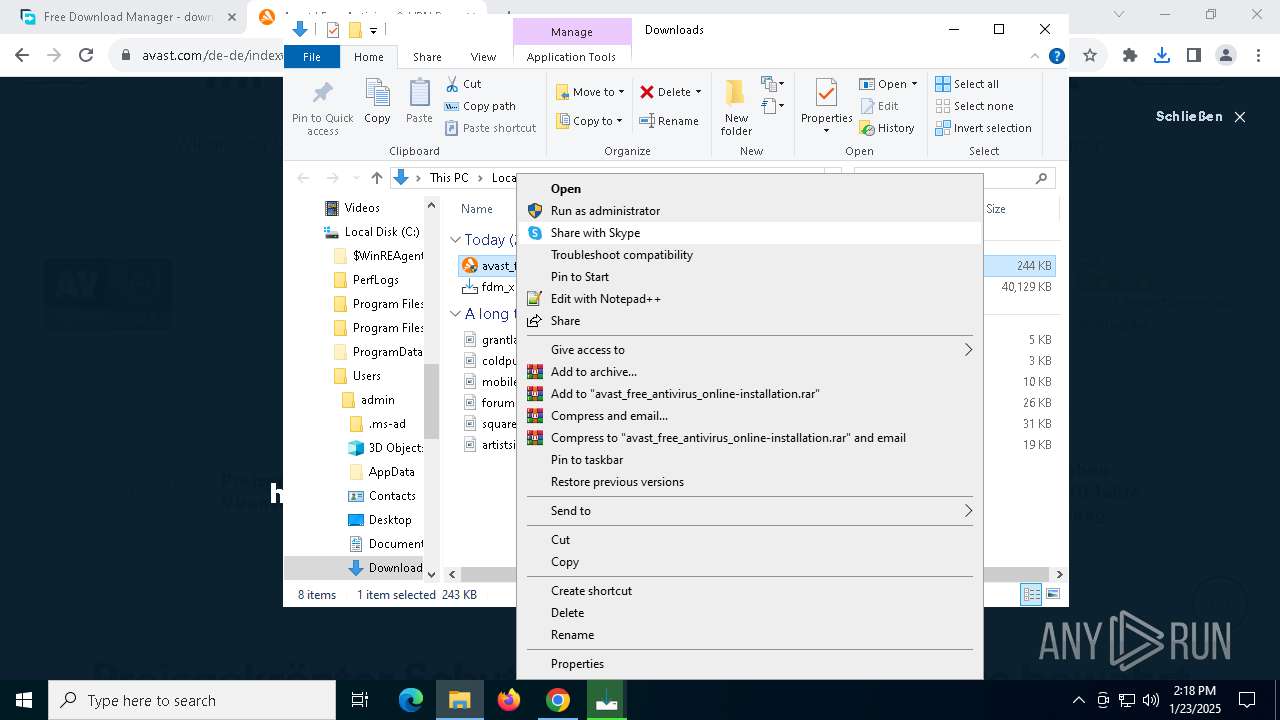
Task: Switch to the Share ribbon tab
Action: coord(427,57)
